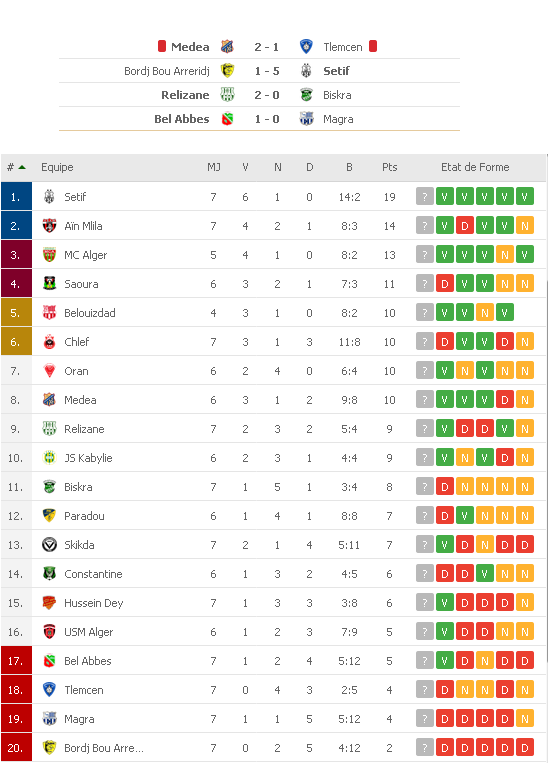
Task: Click the Tlemcen crest in match results
Action: coord(306,46)
